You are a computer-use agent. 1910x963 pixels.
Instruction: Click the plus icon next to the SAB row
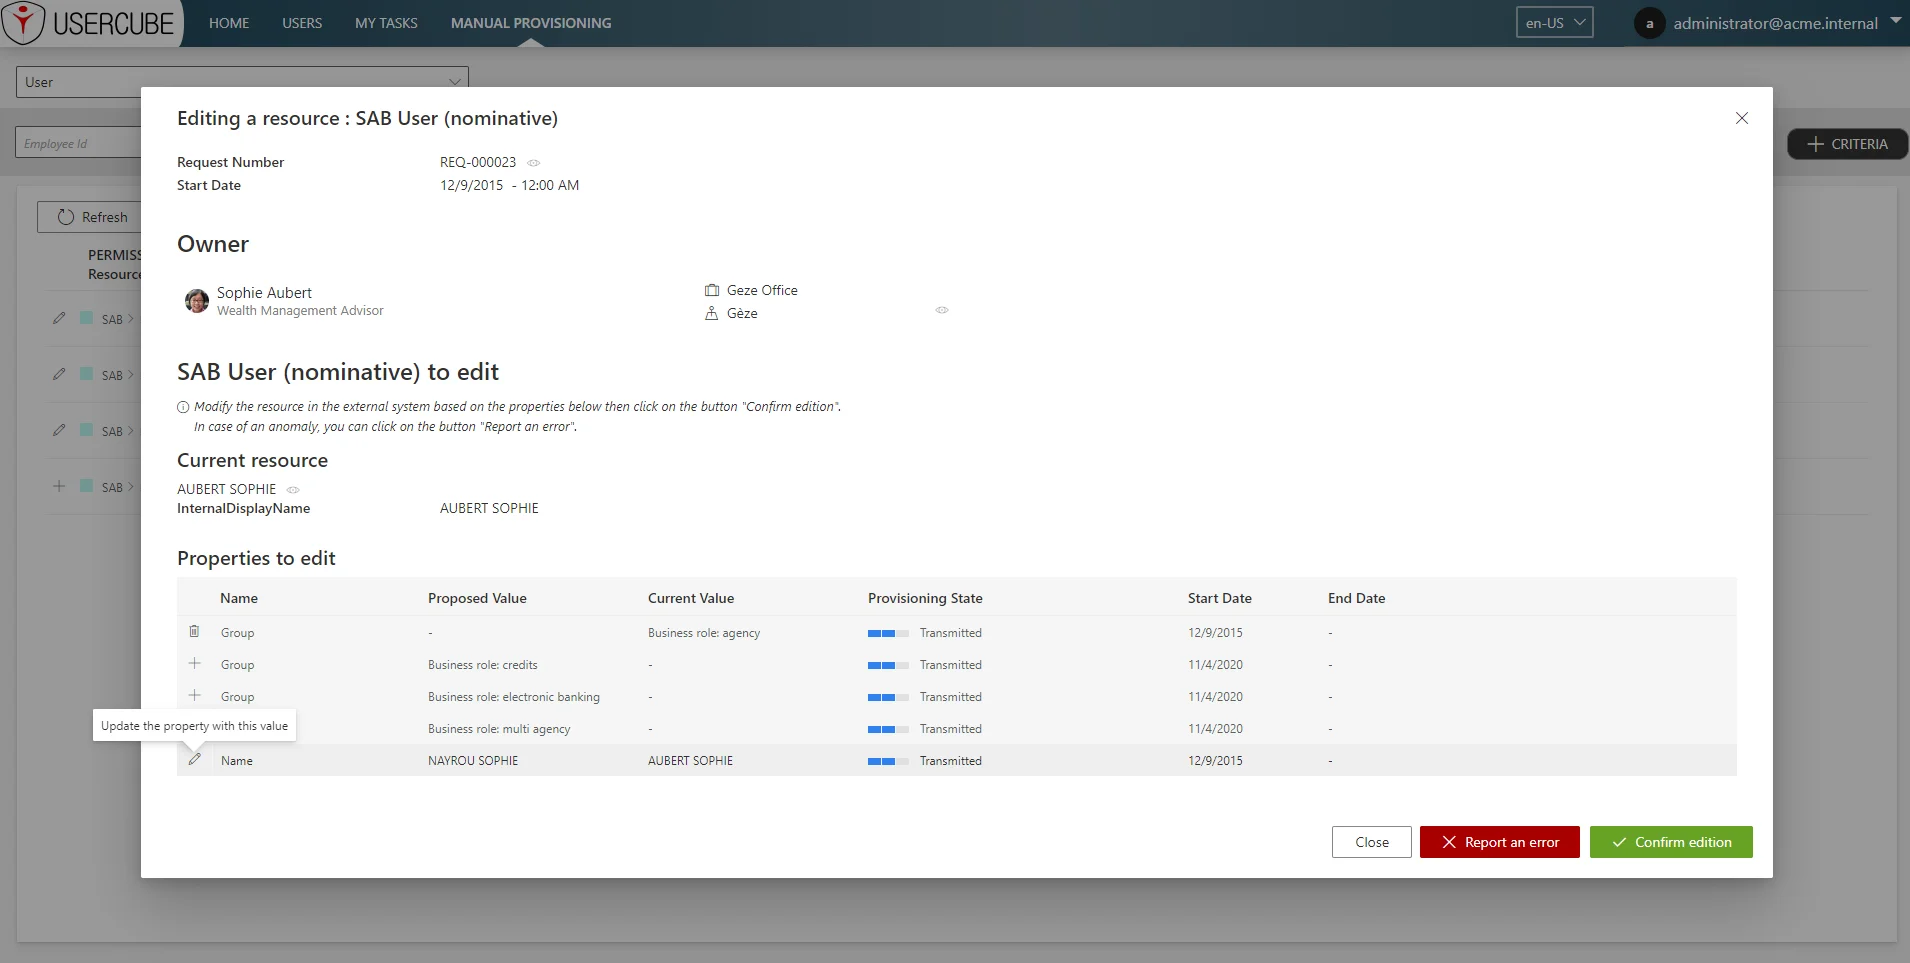59,486
